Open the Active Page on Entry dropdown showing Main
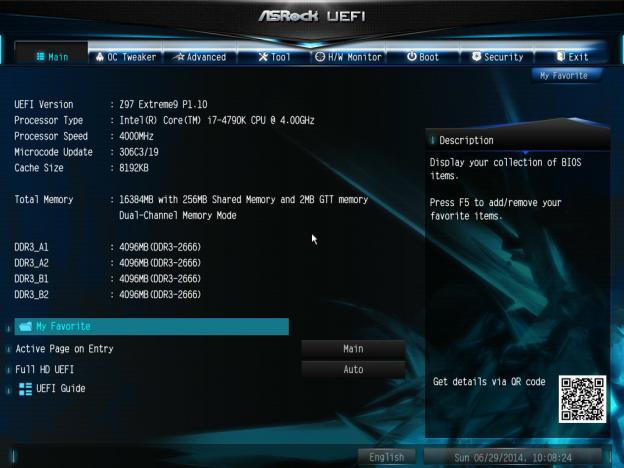The width and height of the screenshot is (624, 468). [353, 349]
